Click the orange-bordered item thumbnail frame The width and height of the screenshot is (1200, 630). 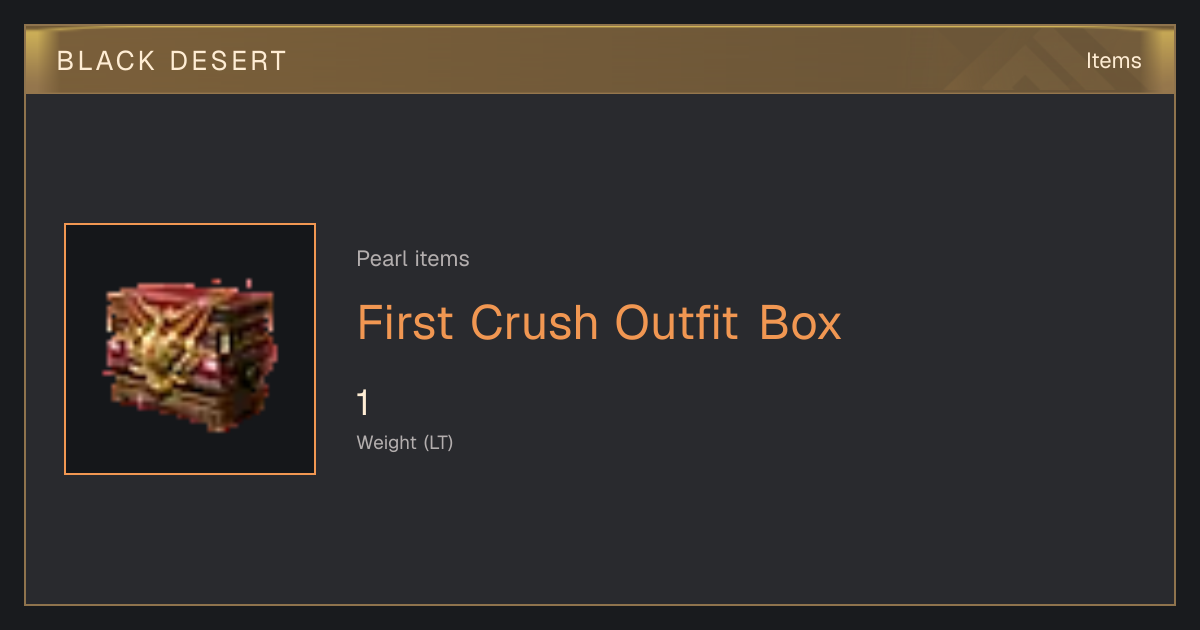190,349
